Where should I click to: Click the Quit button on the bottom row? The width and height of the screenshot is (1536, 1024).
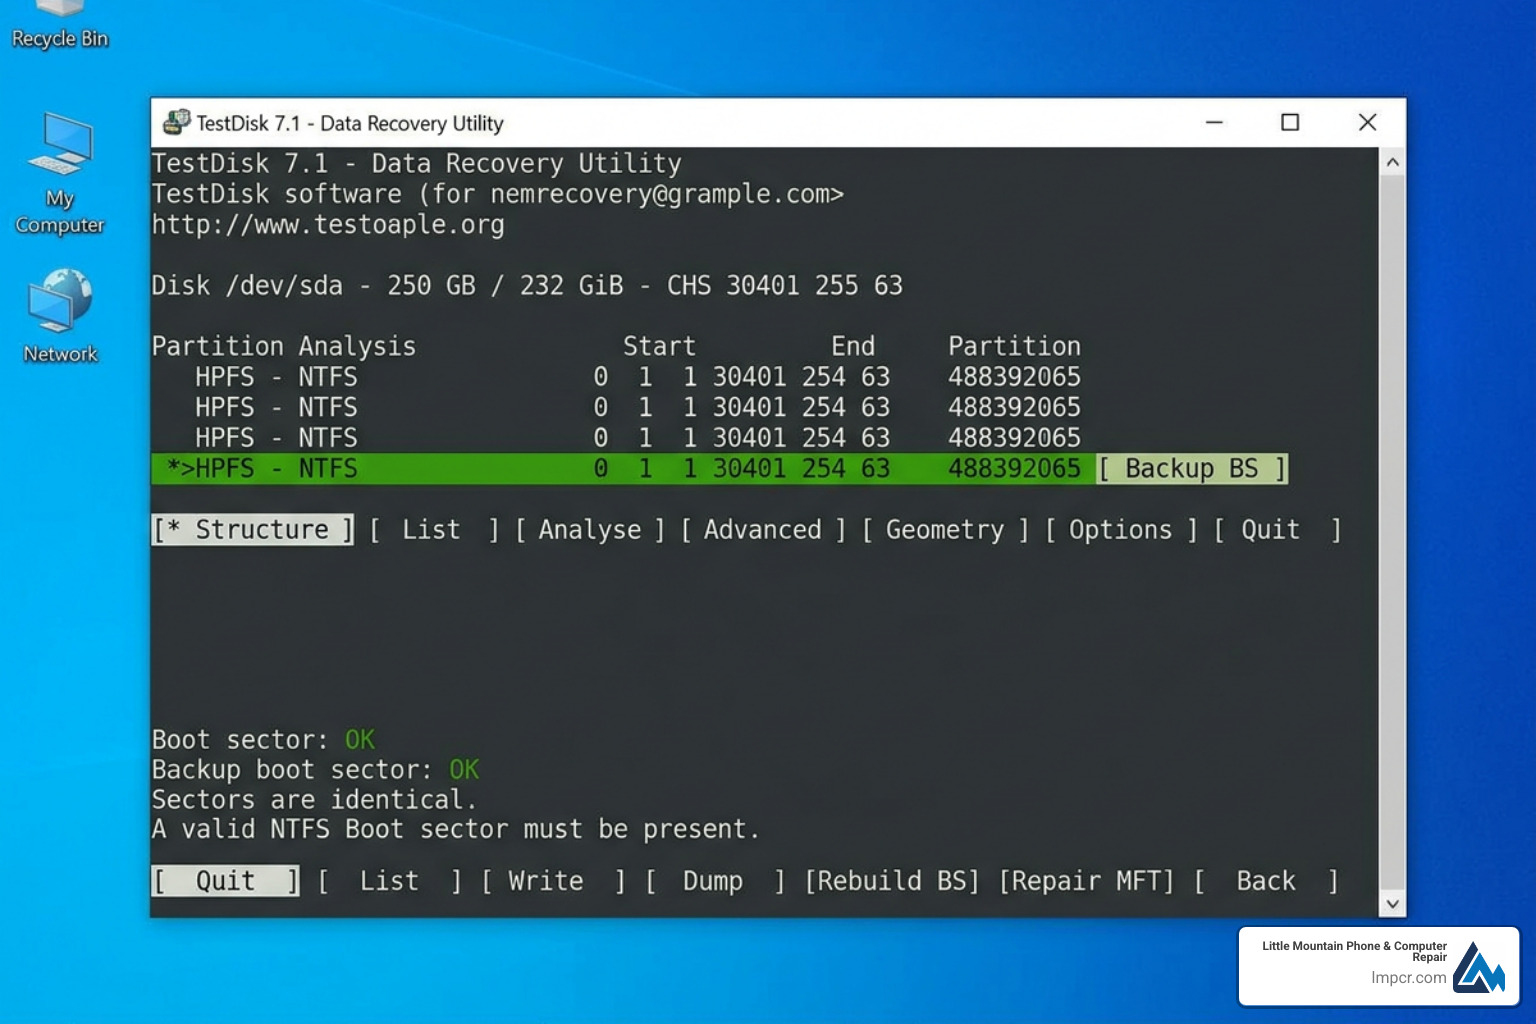coord(224,881)
